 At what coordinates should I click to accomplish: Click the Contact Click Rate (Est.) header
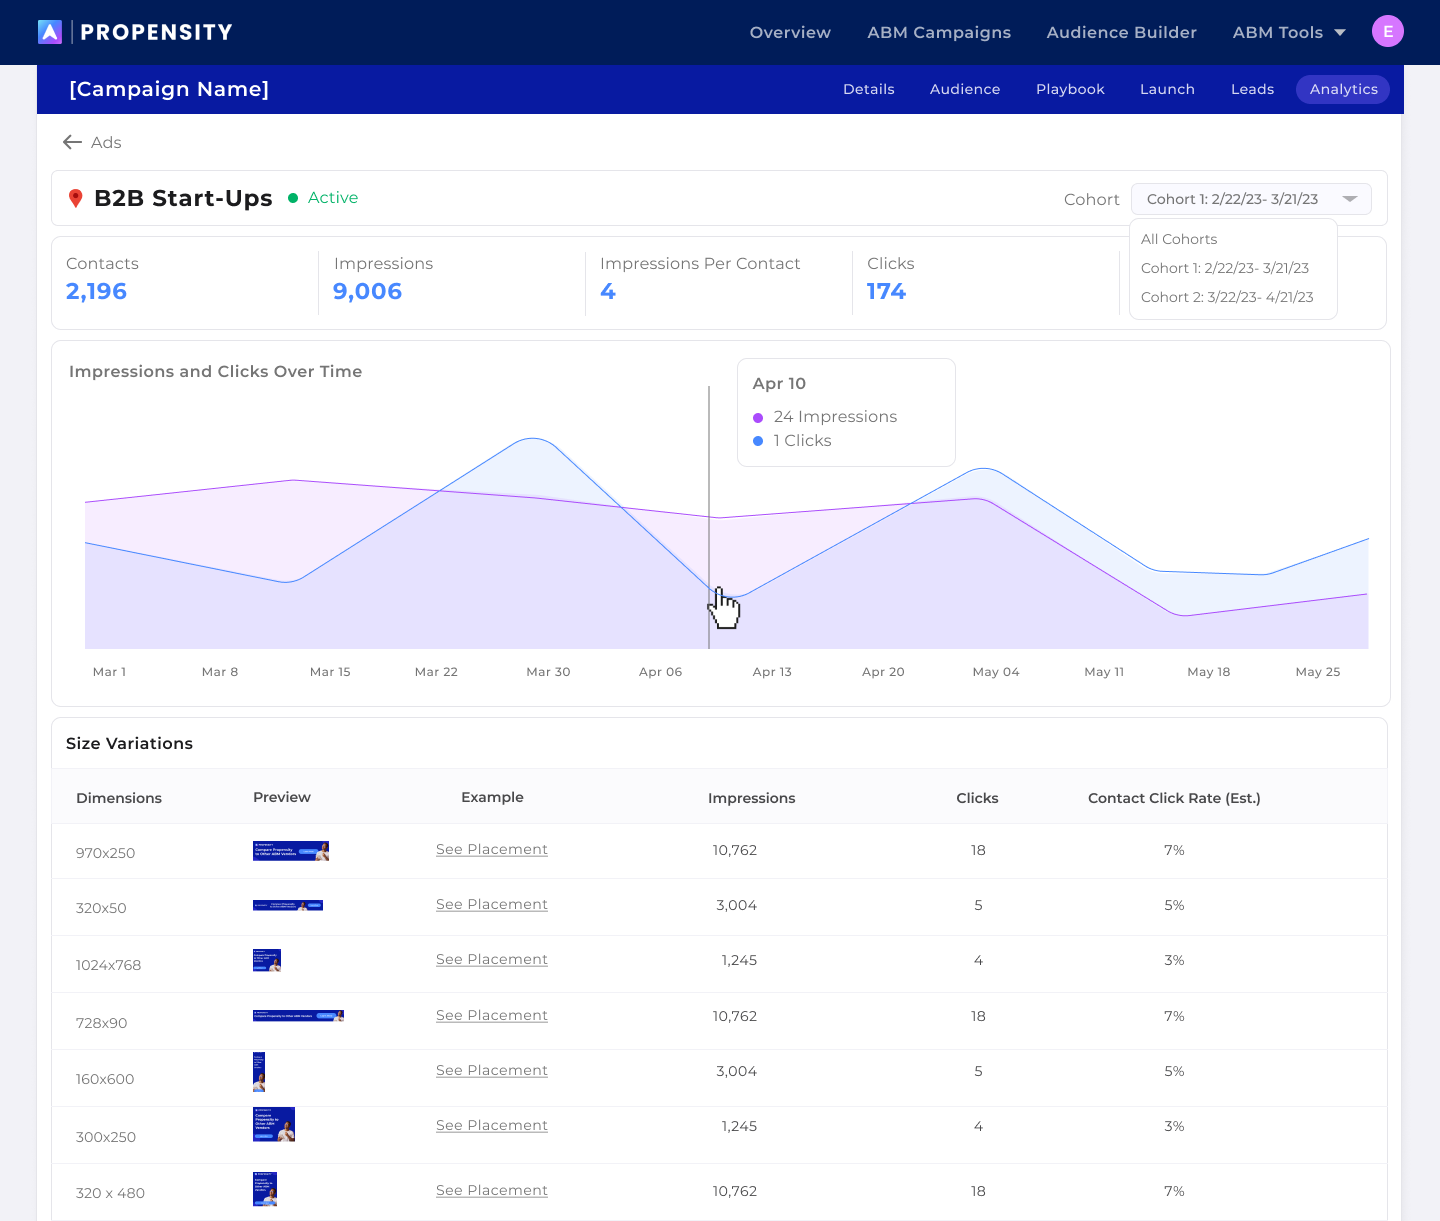click(x=1174, y=798)
